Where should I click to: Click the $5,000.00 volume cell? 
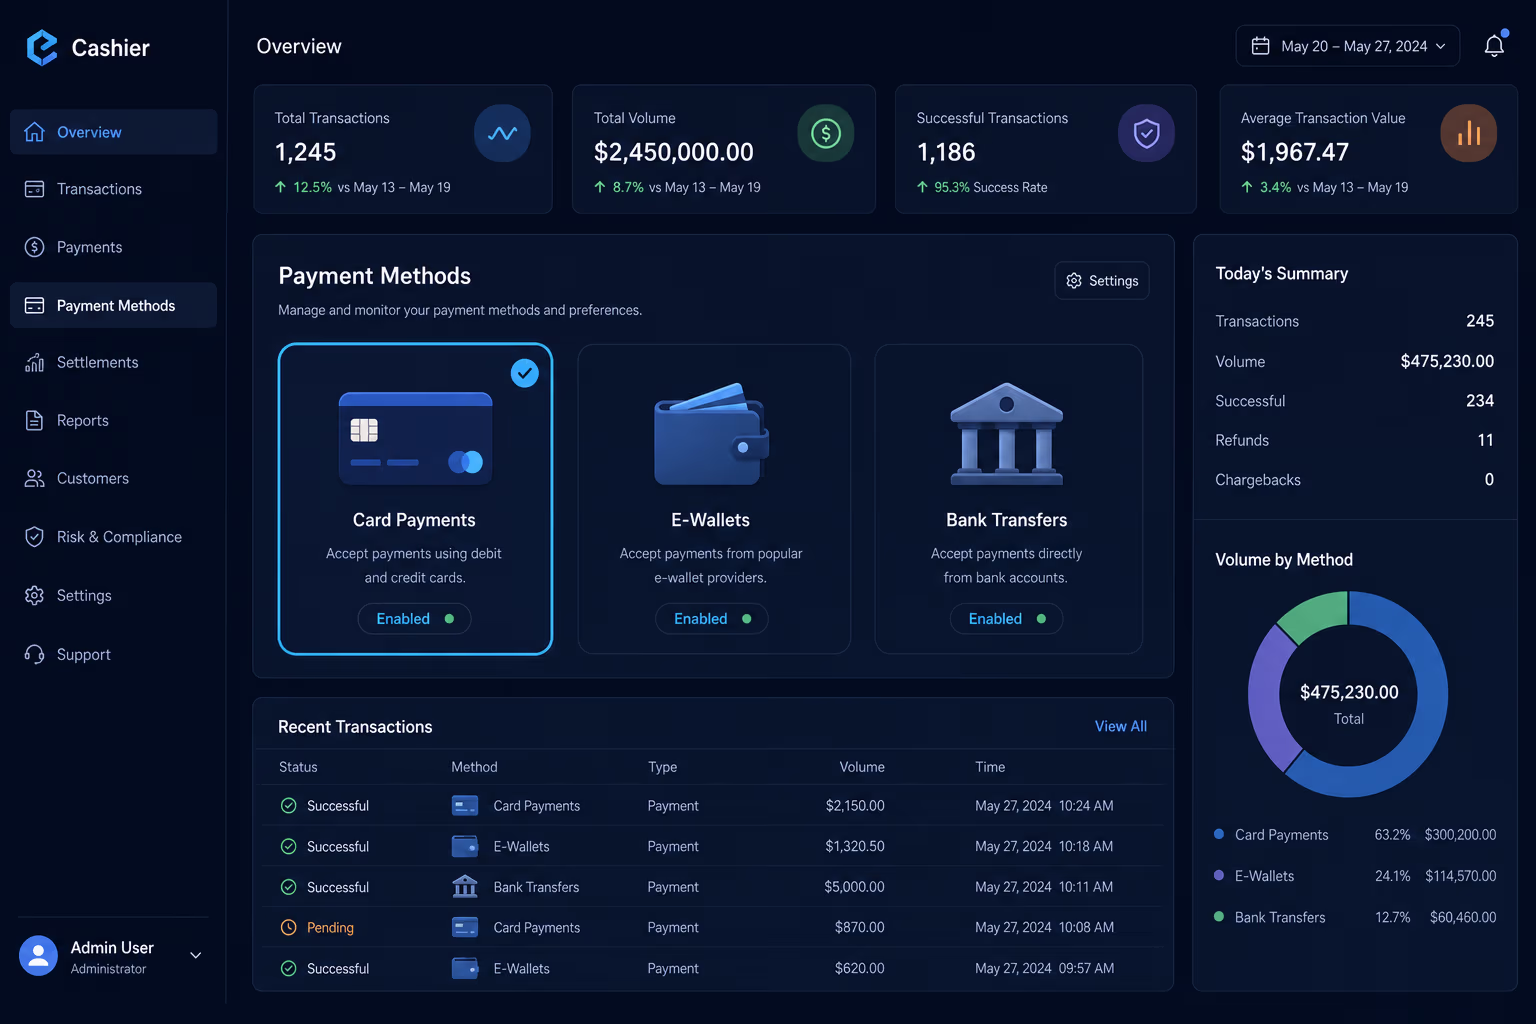pos(854,887)
